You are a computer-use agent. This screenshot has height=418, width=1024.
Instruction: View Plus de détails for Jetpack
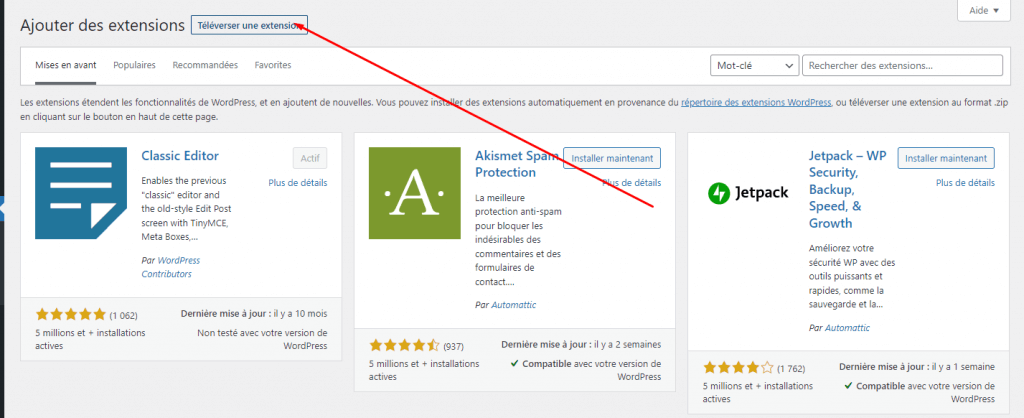click(965, 183)
